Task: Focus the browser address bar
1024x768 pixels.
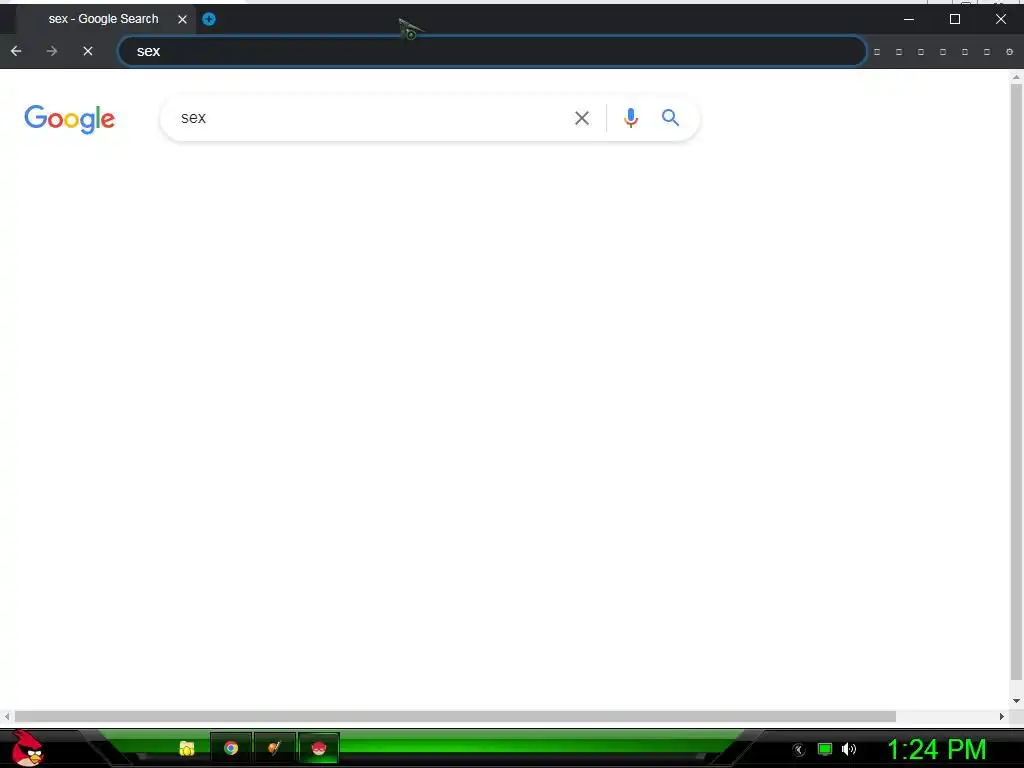Action: tap(492, 51)
